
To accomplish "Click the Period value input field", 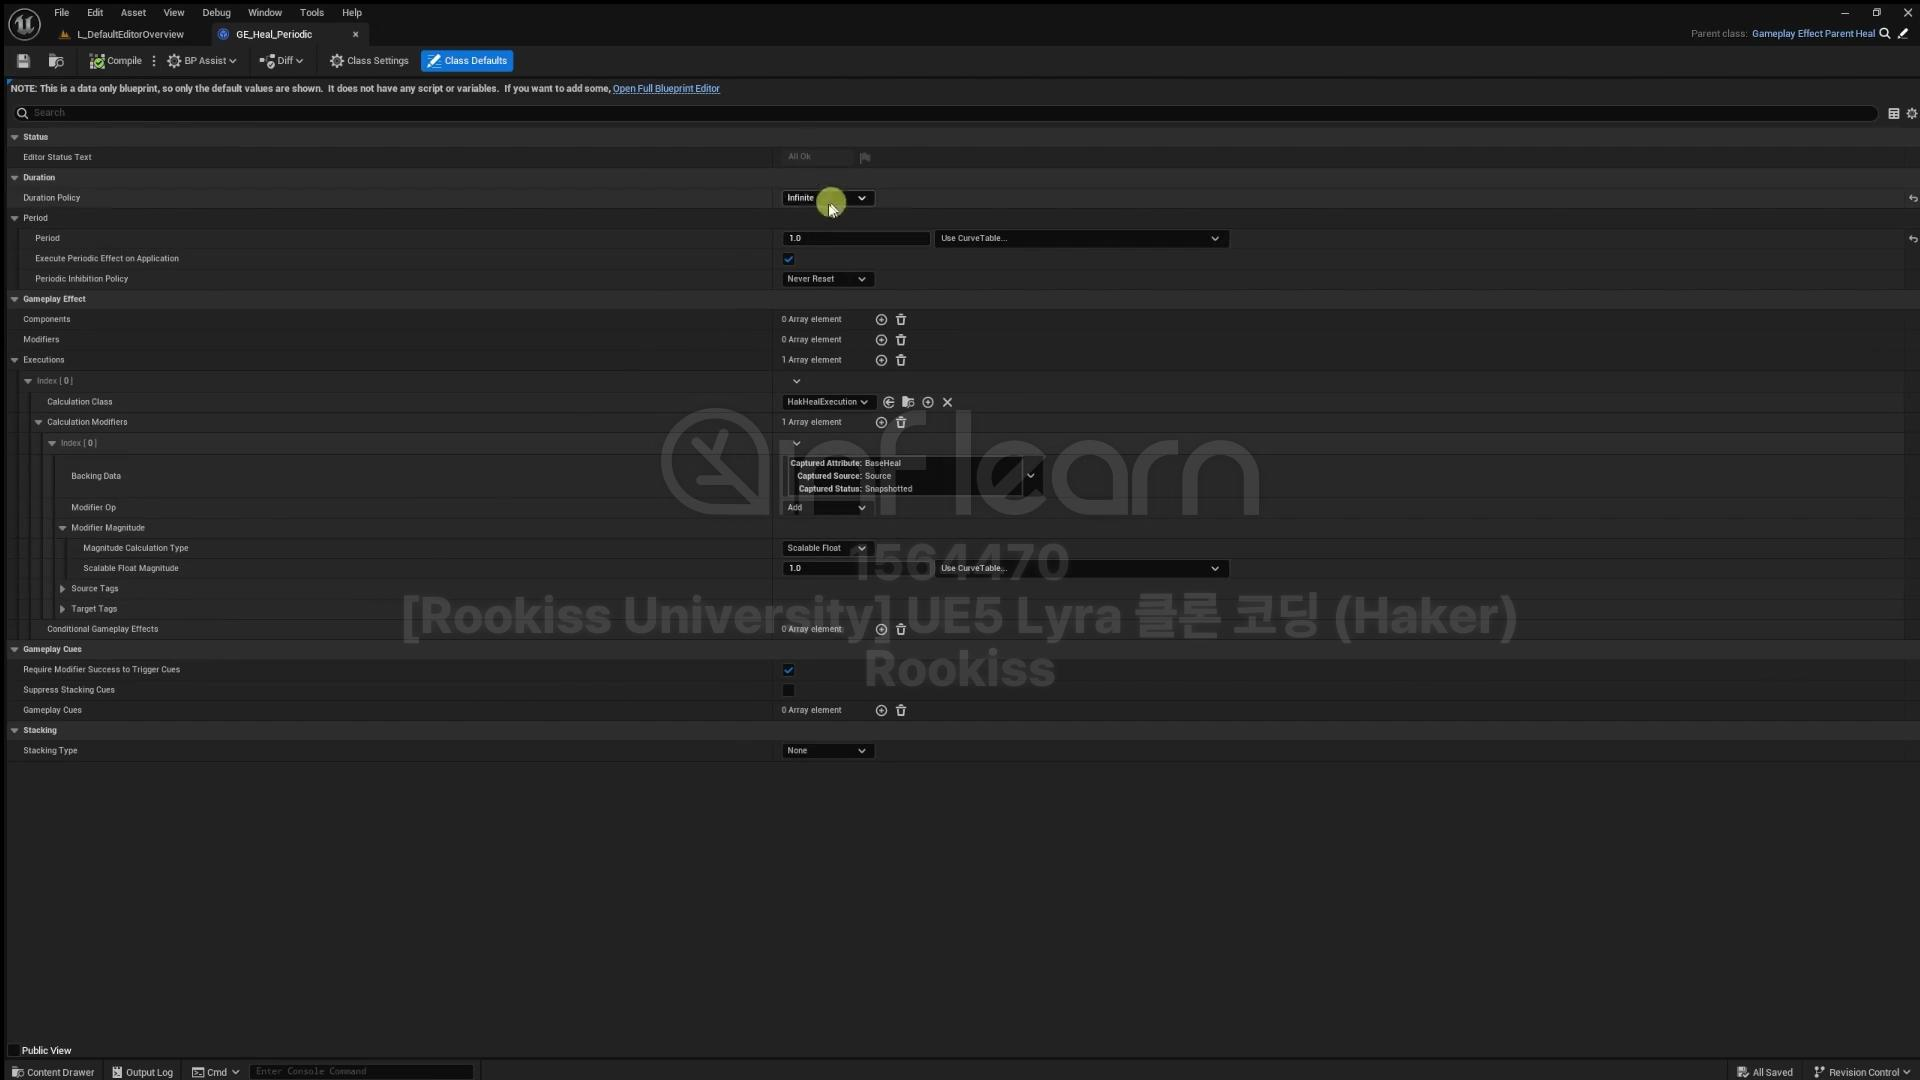I will (x=855, y=239).
